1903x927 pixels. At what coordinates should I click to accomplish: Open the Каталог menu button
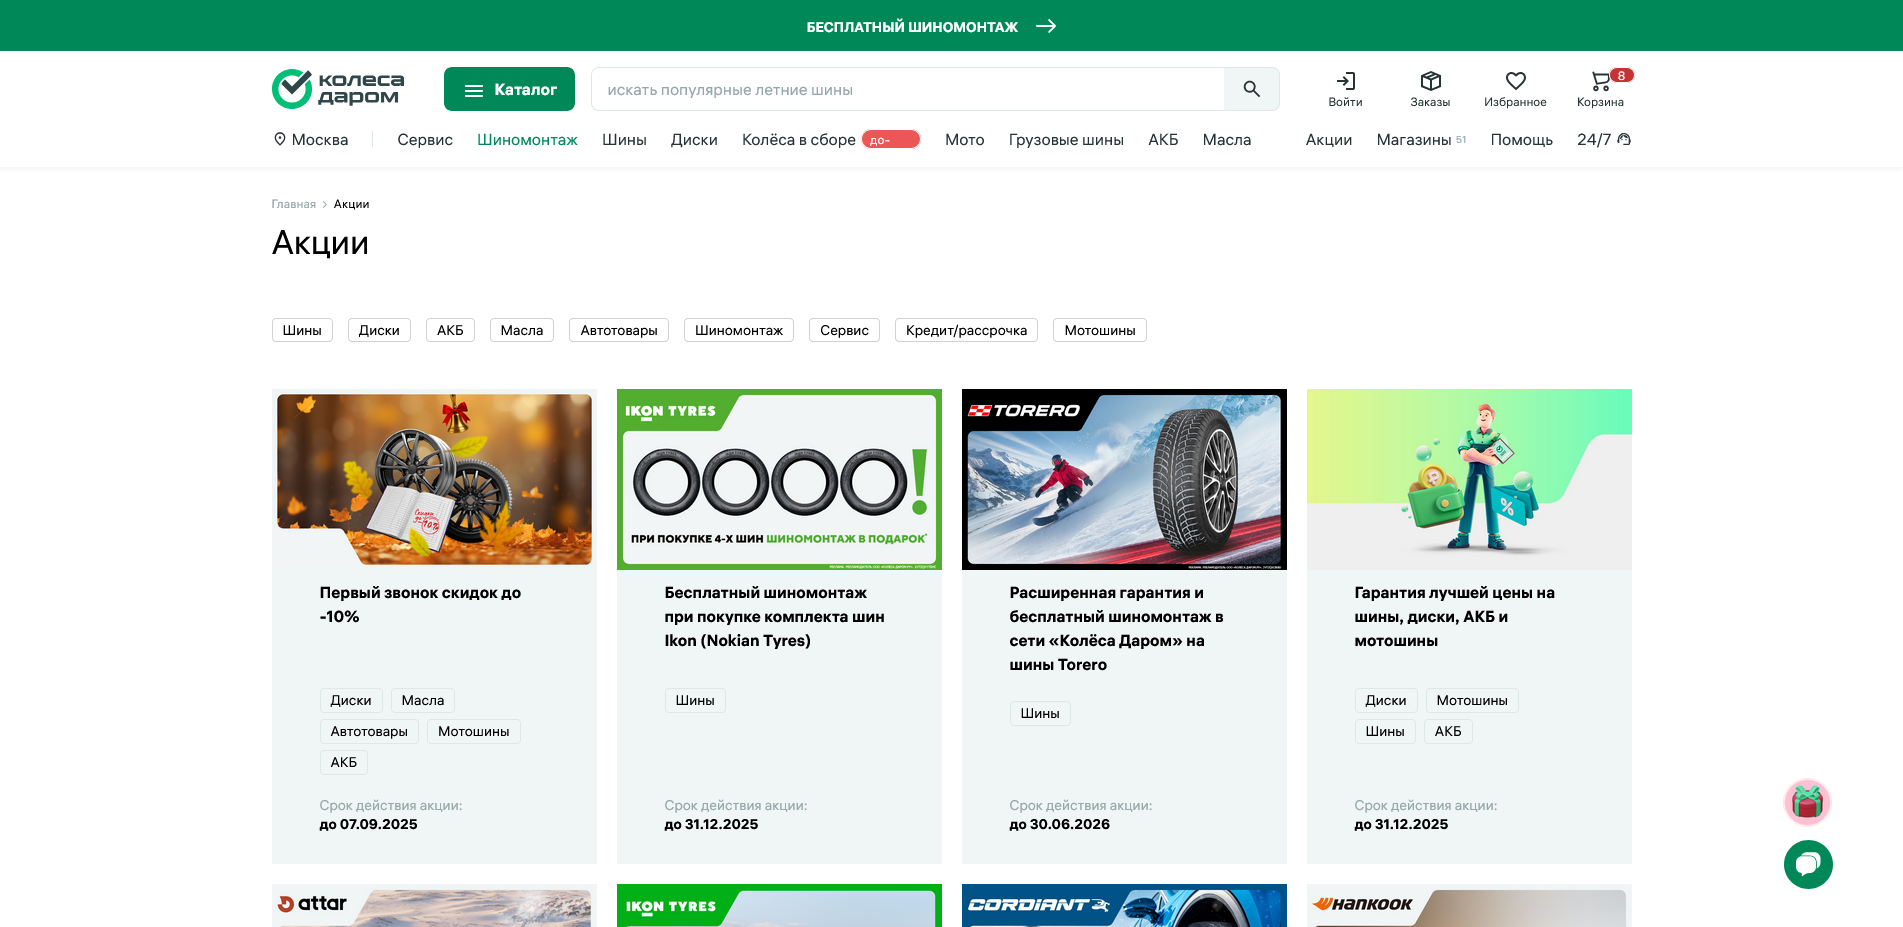[x=509, y=89]
